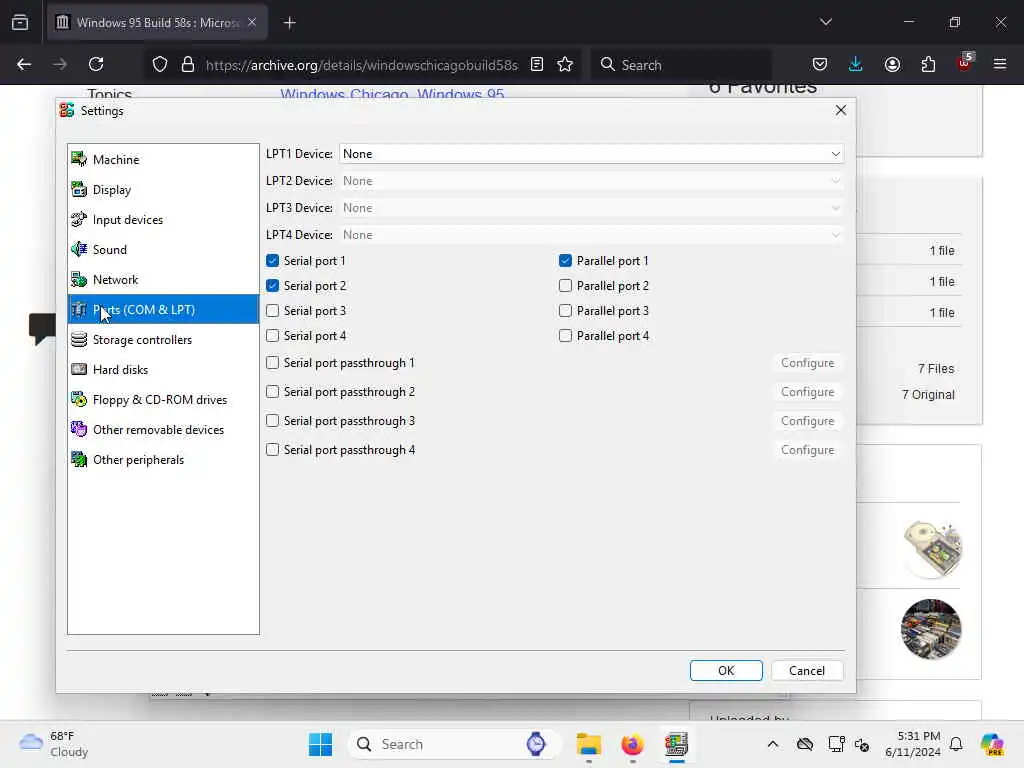Click the circular uploader thumbnail image

(x=931, y=629)
